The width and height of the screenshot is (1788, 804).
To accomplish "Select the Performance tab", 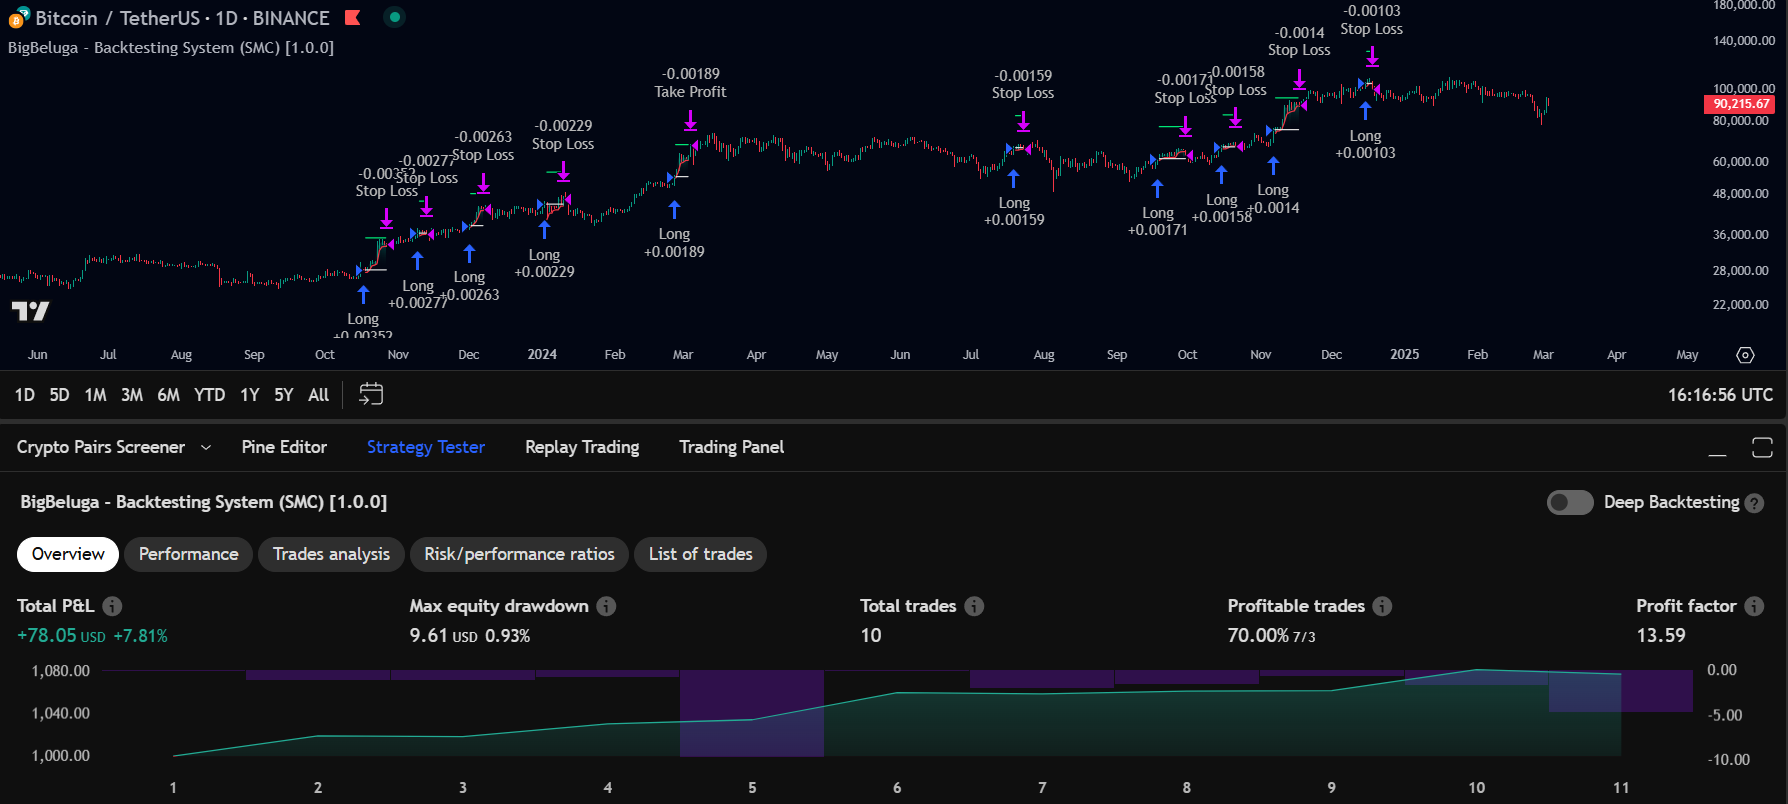I will coord(188,554).
